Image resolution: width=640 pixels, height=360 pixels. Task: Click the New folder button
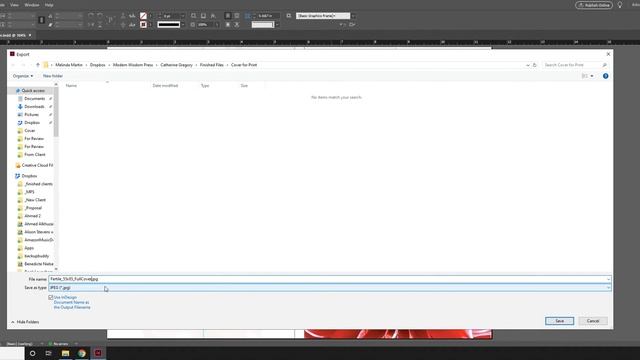tap(53, 76)
